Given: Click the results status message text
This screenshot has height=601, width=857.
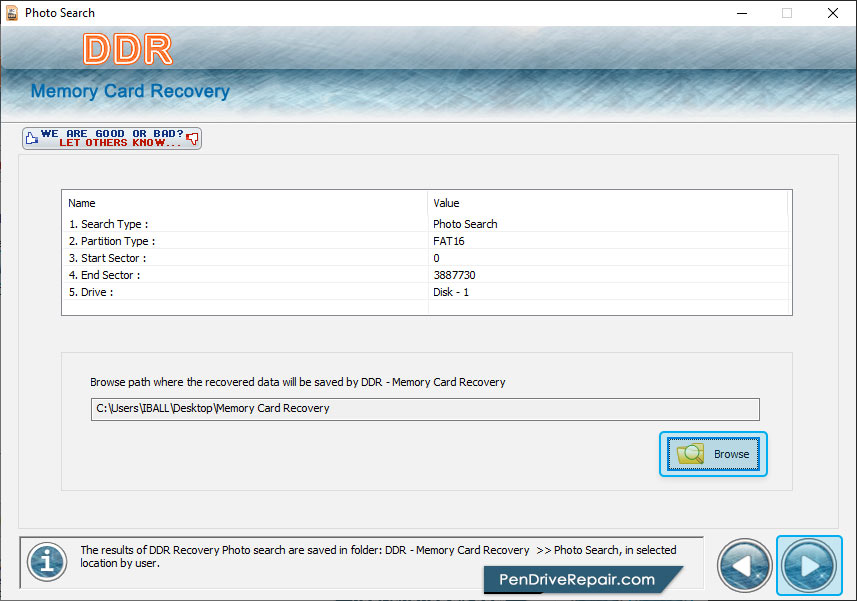Looking at the screenshot, I should (378, 556).
